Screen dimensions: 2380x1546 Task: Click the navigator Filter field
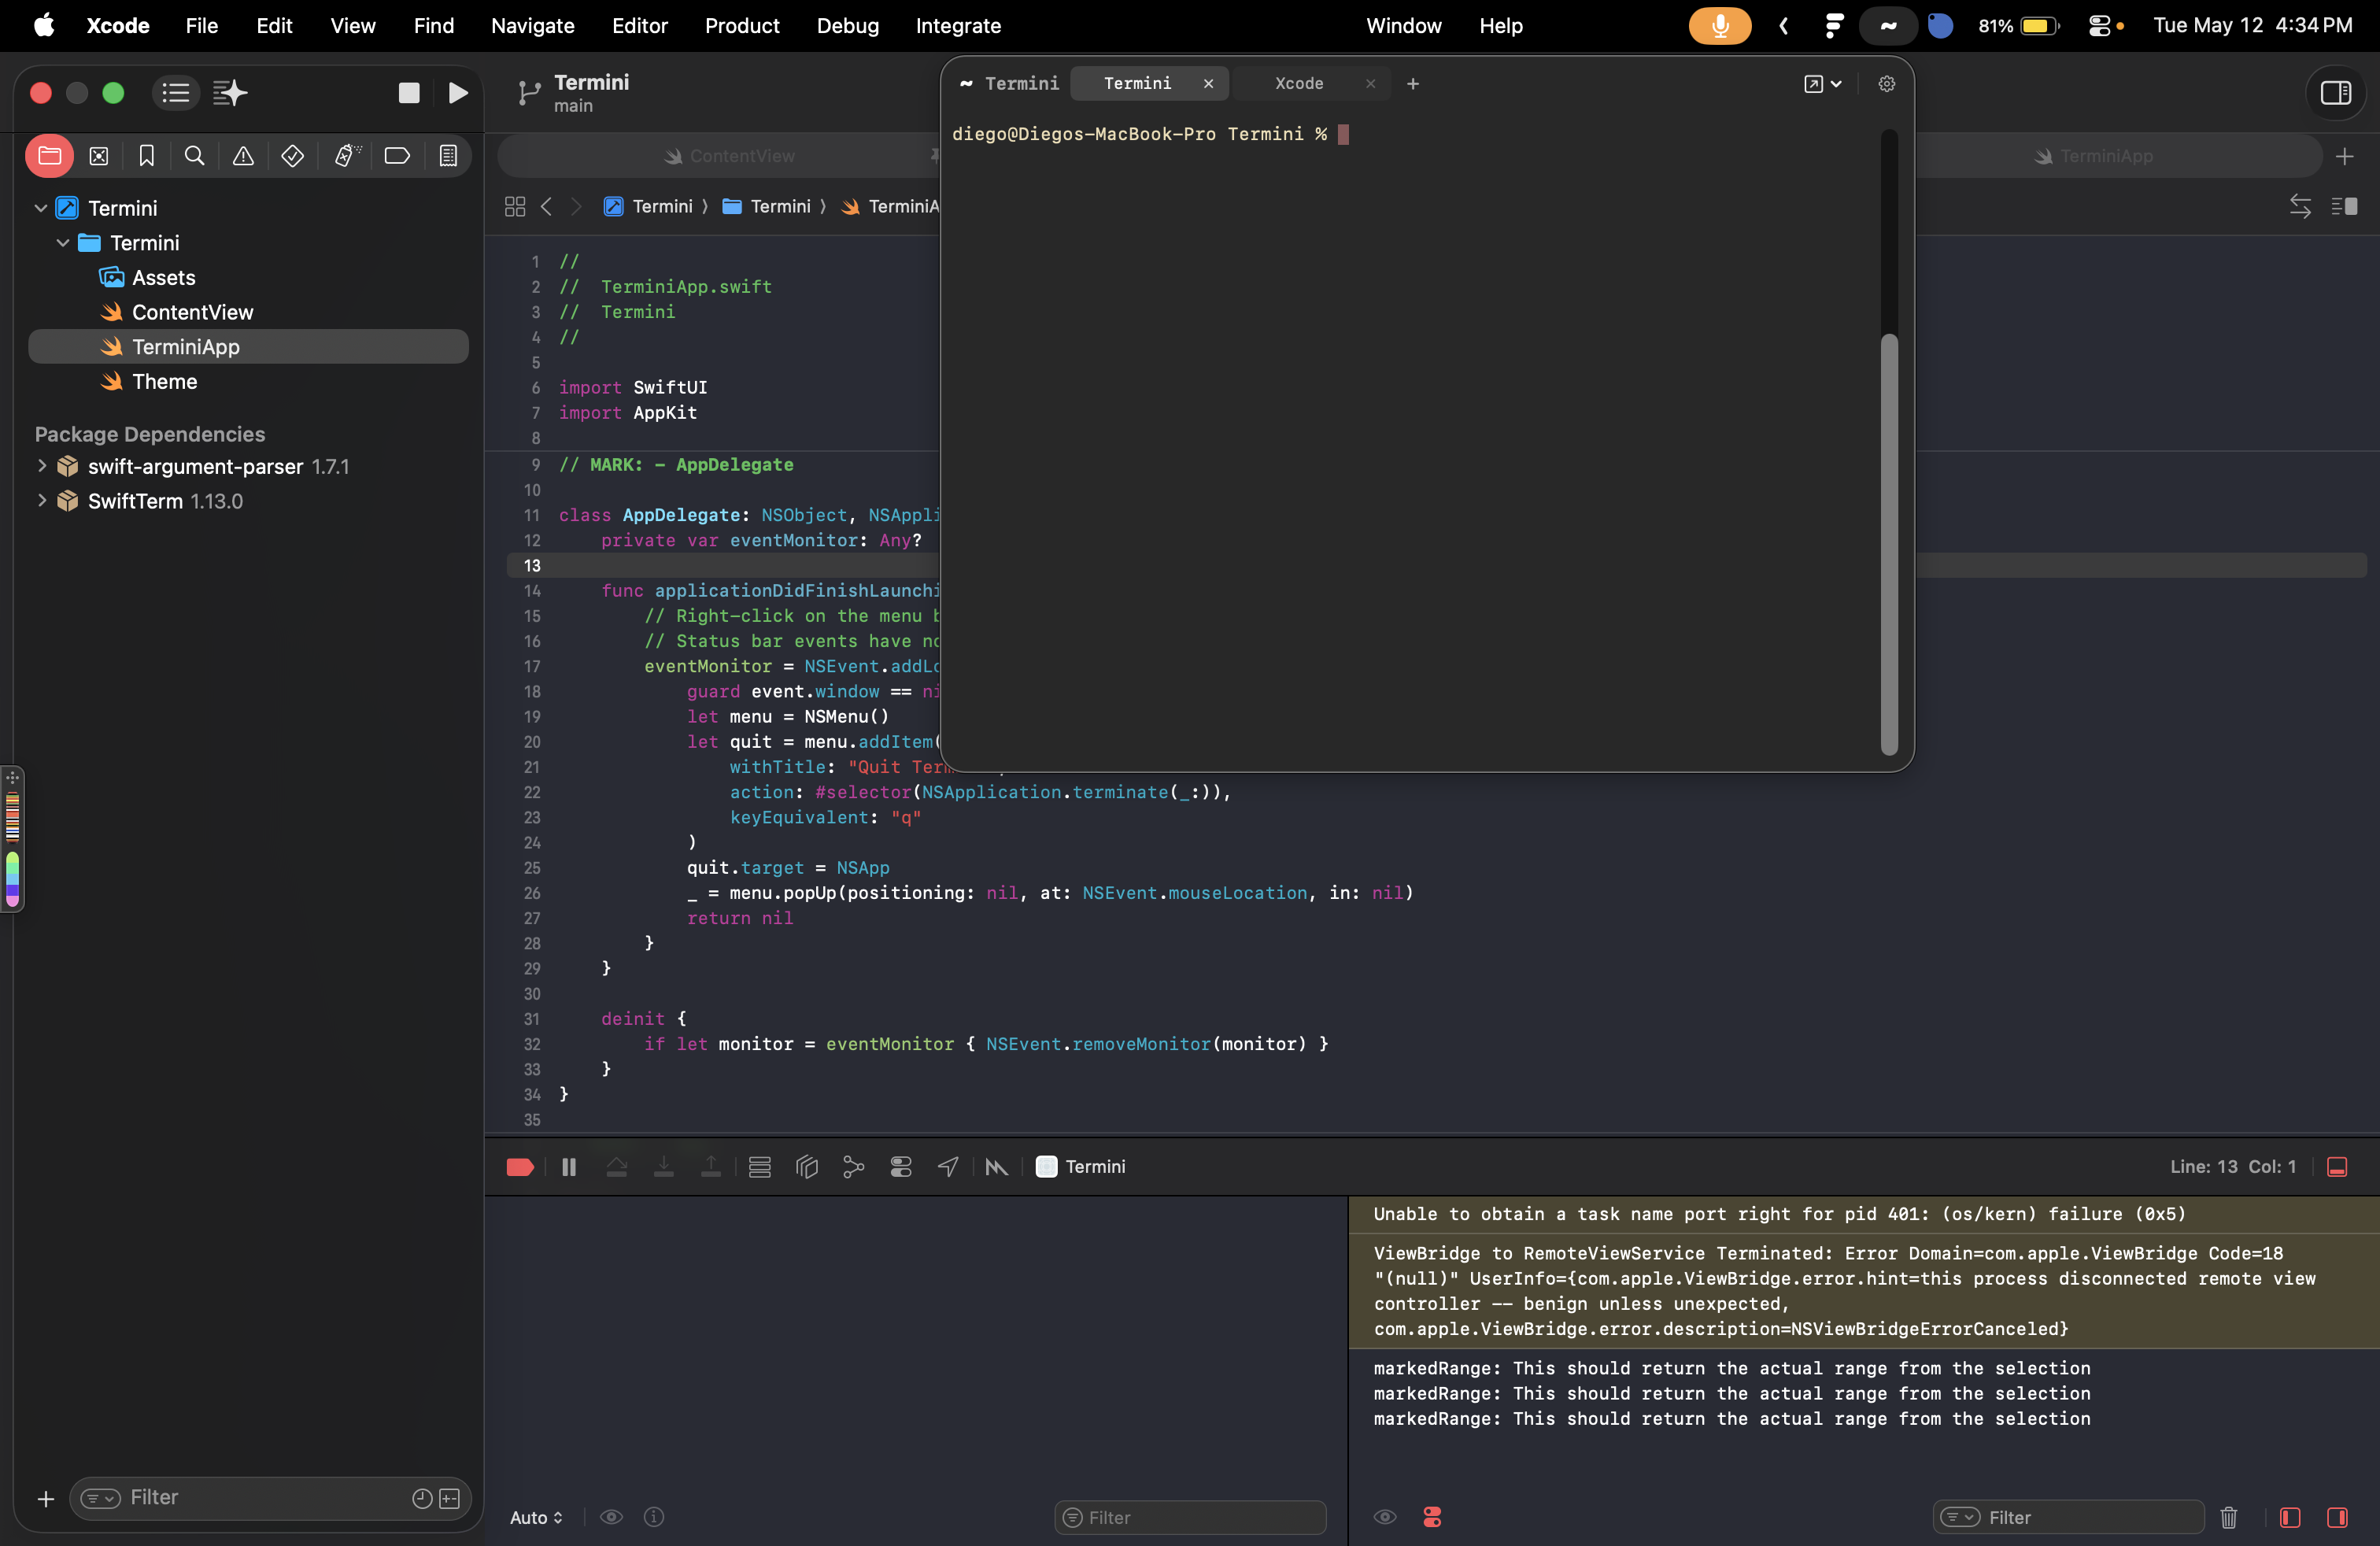(x=270, y=1498)
